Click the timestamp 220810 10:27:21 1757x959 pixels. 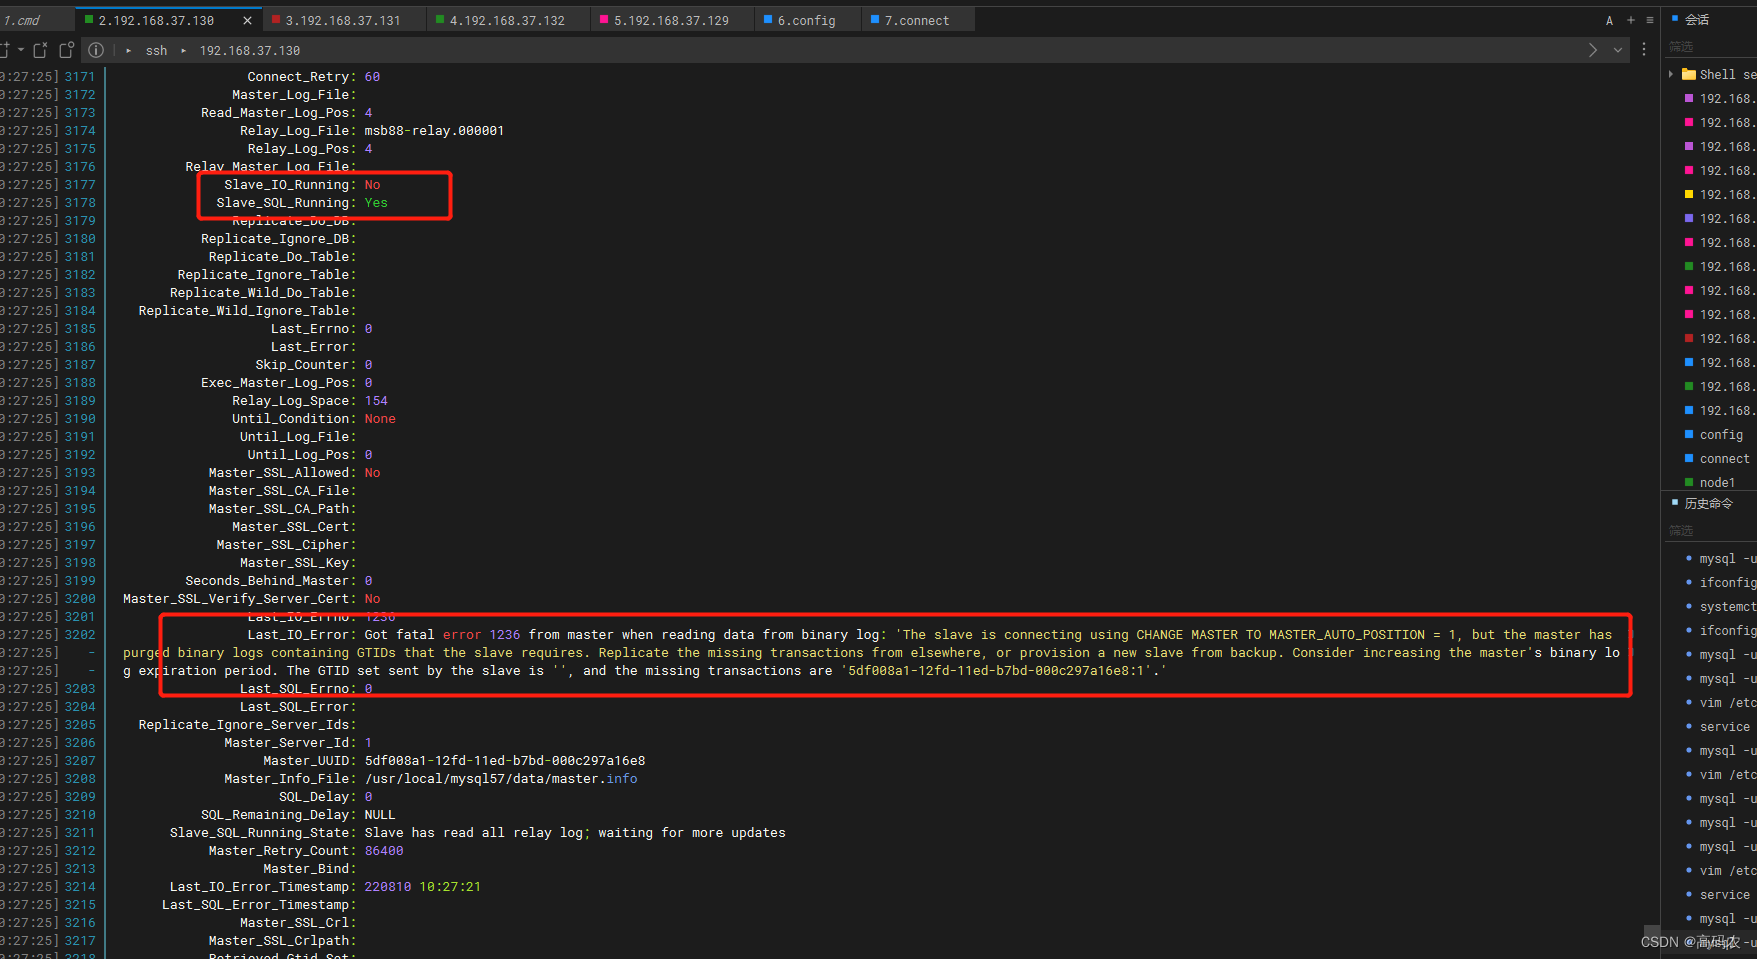coord(423,886)
